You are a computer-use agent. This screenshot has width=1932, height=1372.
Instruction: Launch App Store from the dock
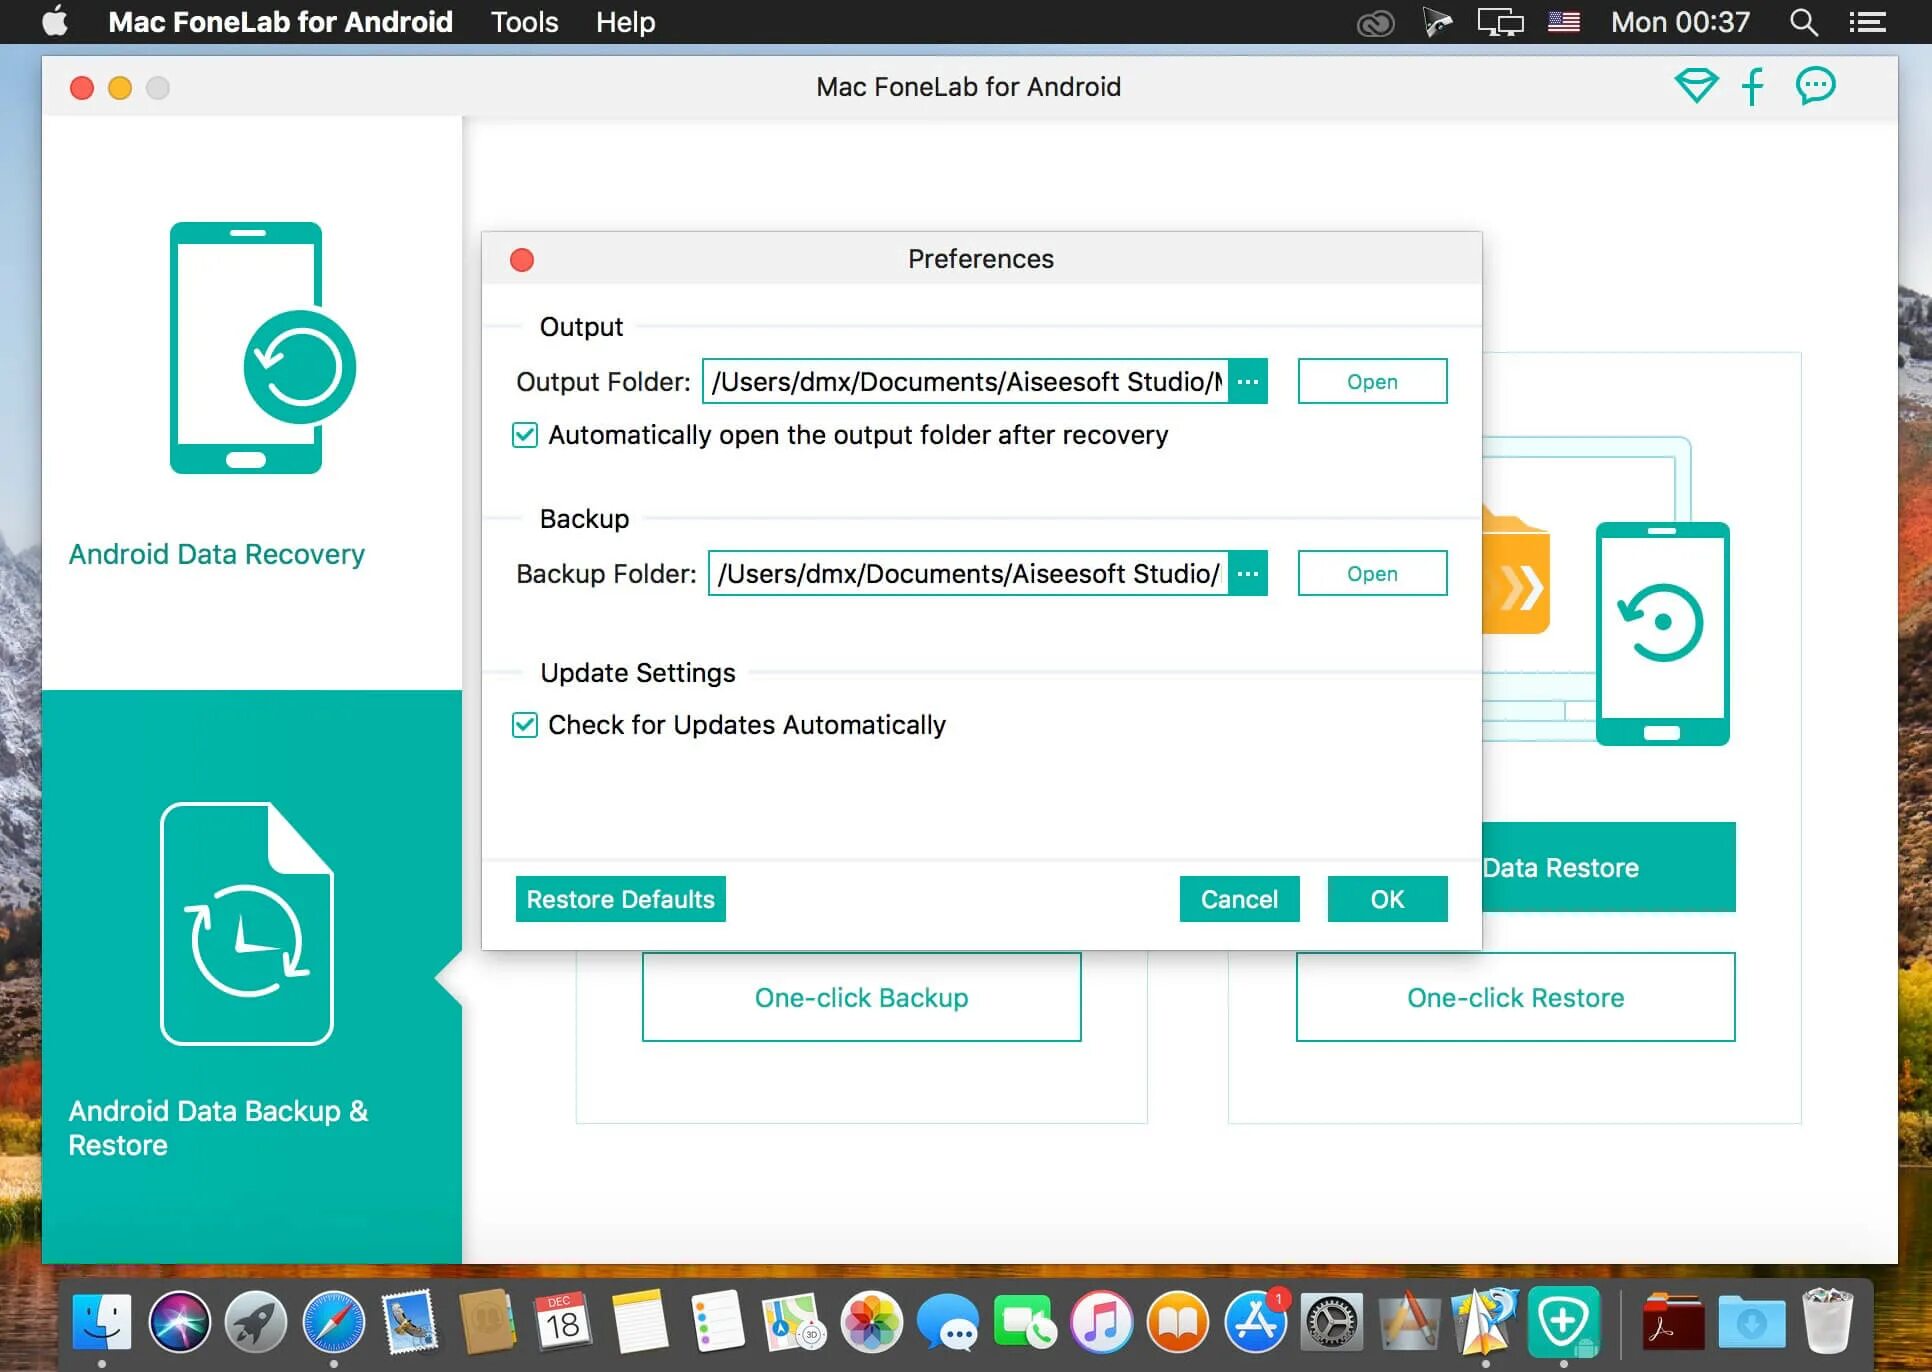pos(1255,1321)
